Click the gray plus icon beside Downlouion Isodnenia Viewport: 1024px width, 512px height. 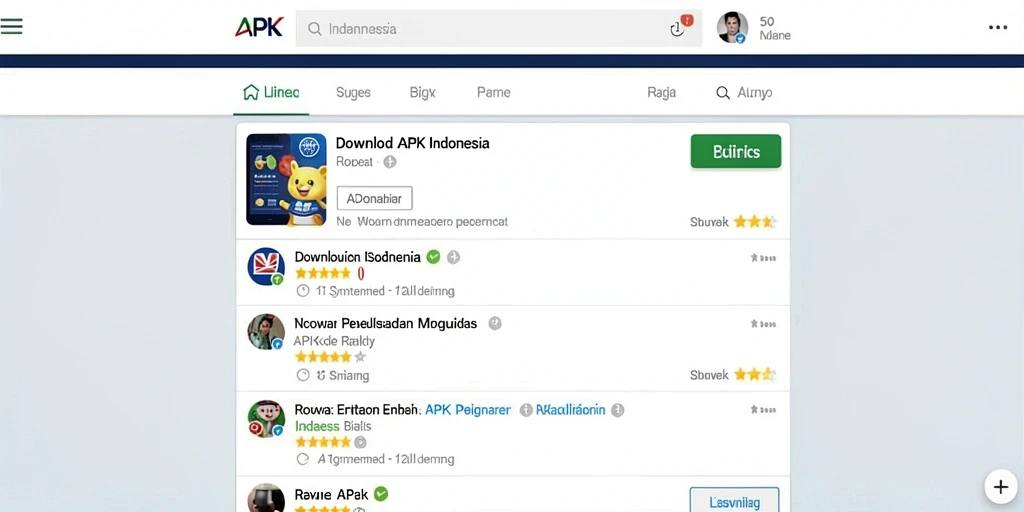(x=453, y=257)
